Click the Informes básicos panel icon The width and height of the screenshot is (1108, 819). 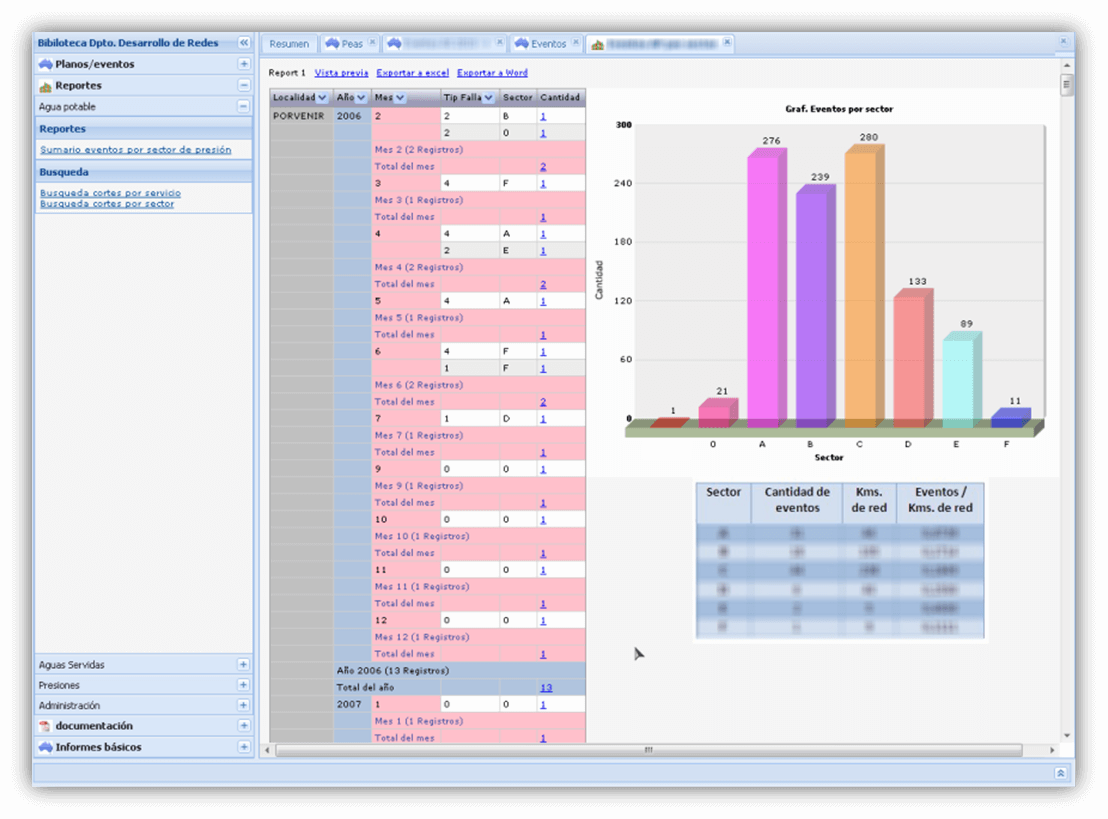[45, 747]
